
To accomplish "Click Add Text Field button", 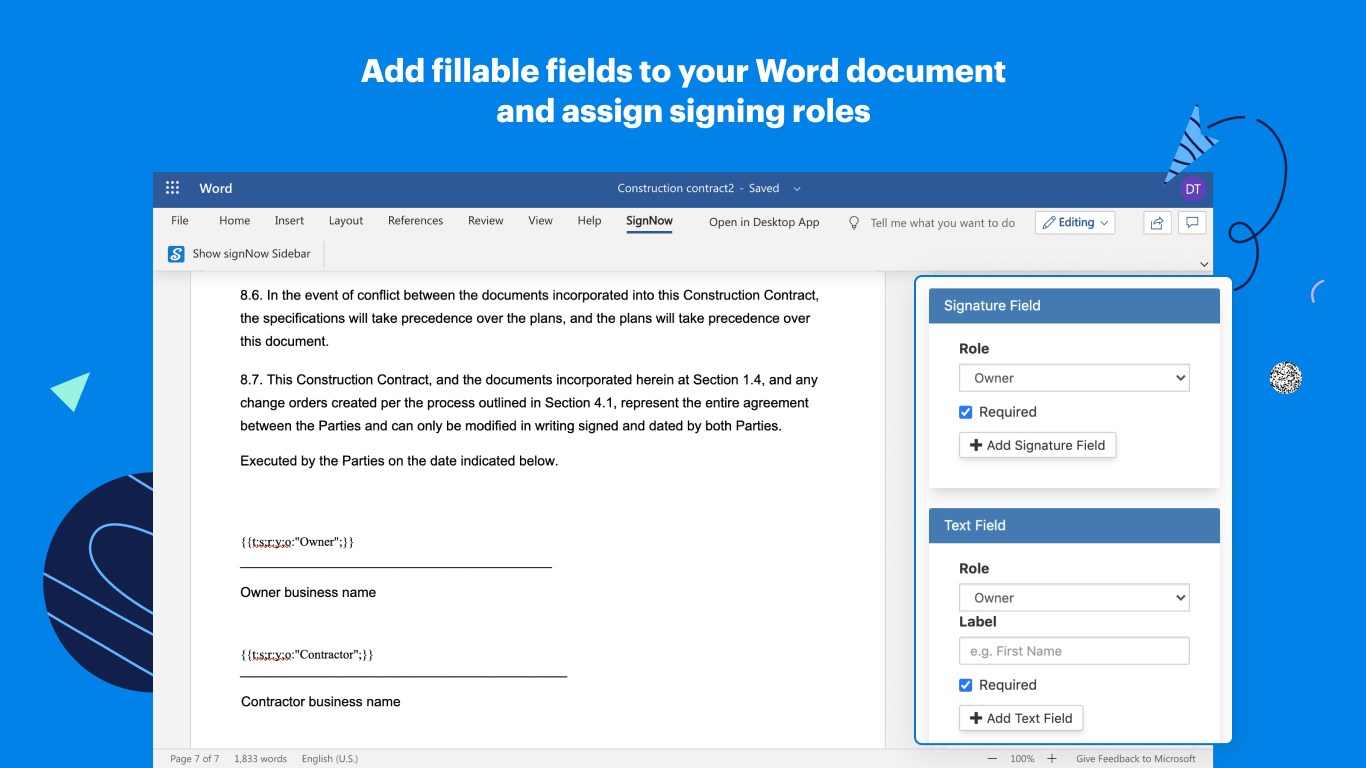I will [x=1021, y=718].
